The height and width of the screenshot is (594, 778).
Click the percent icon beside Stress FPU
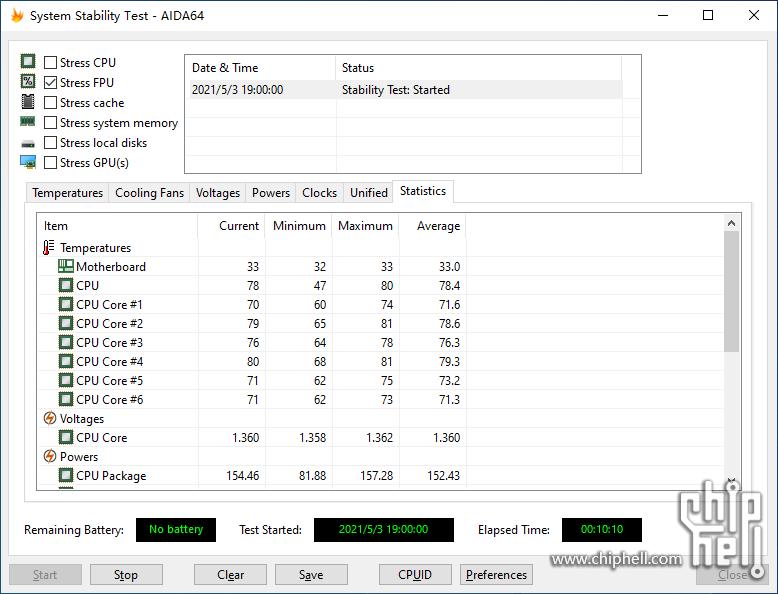[28, 81]
